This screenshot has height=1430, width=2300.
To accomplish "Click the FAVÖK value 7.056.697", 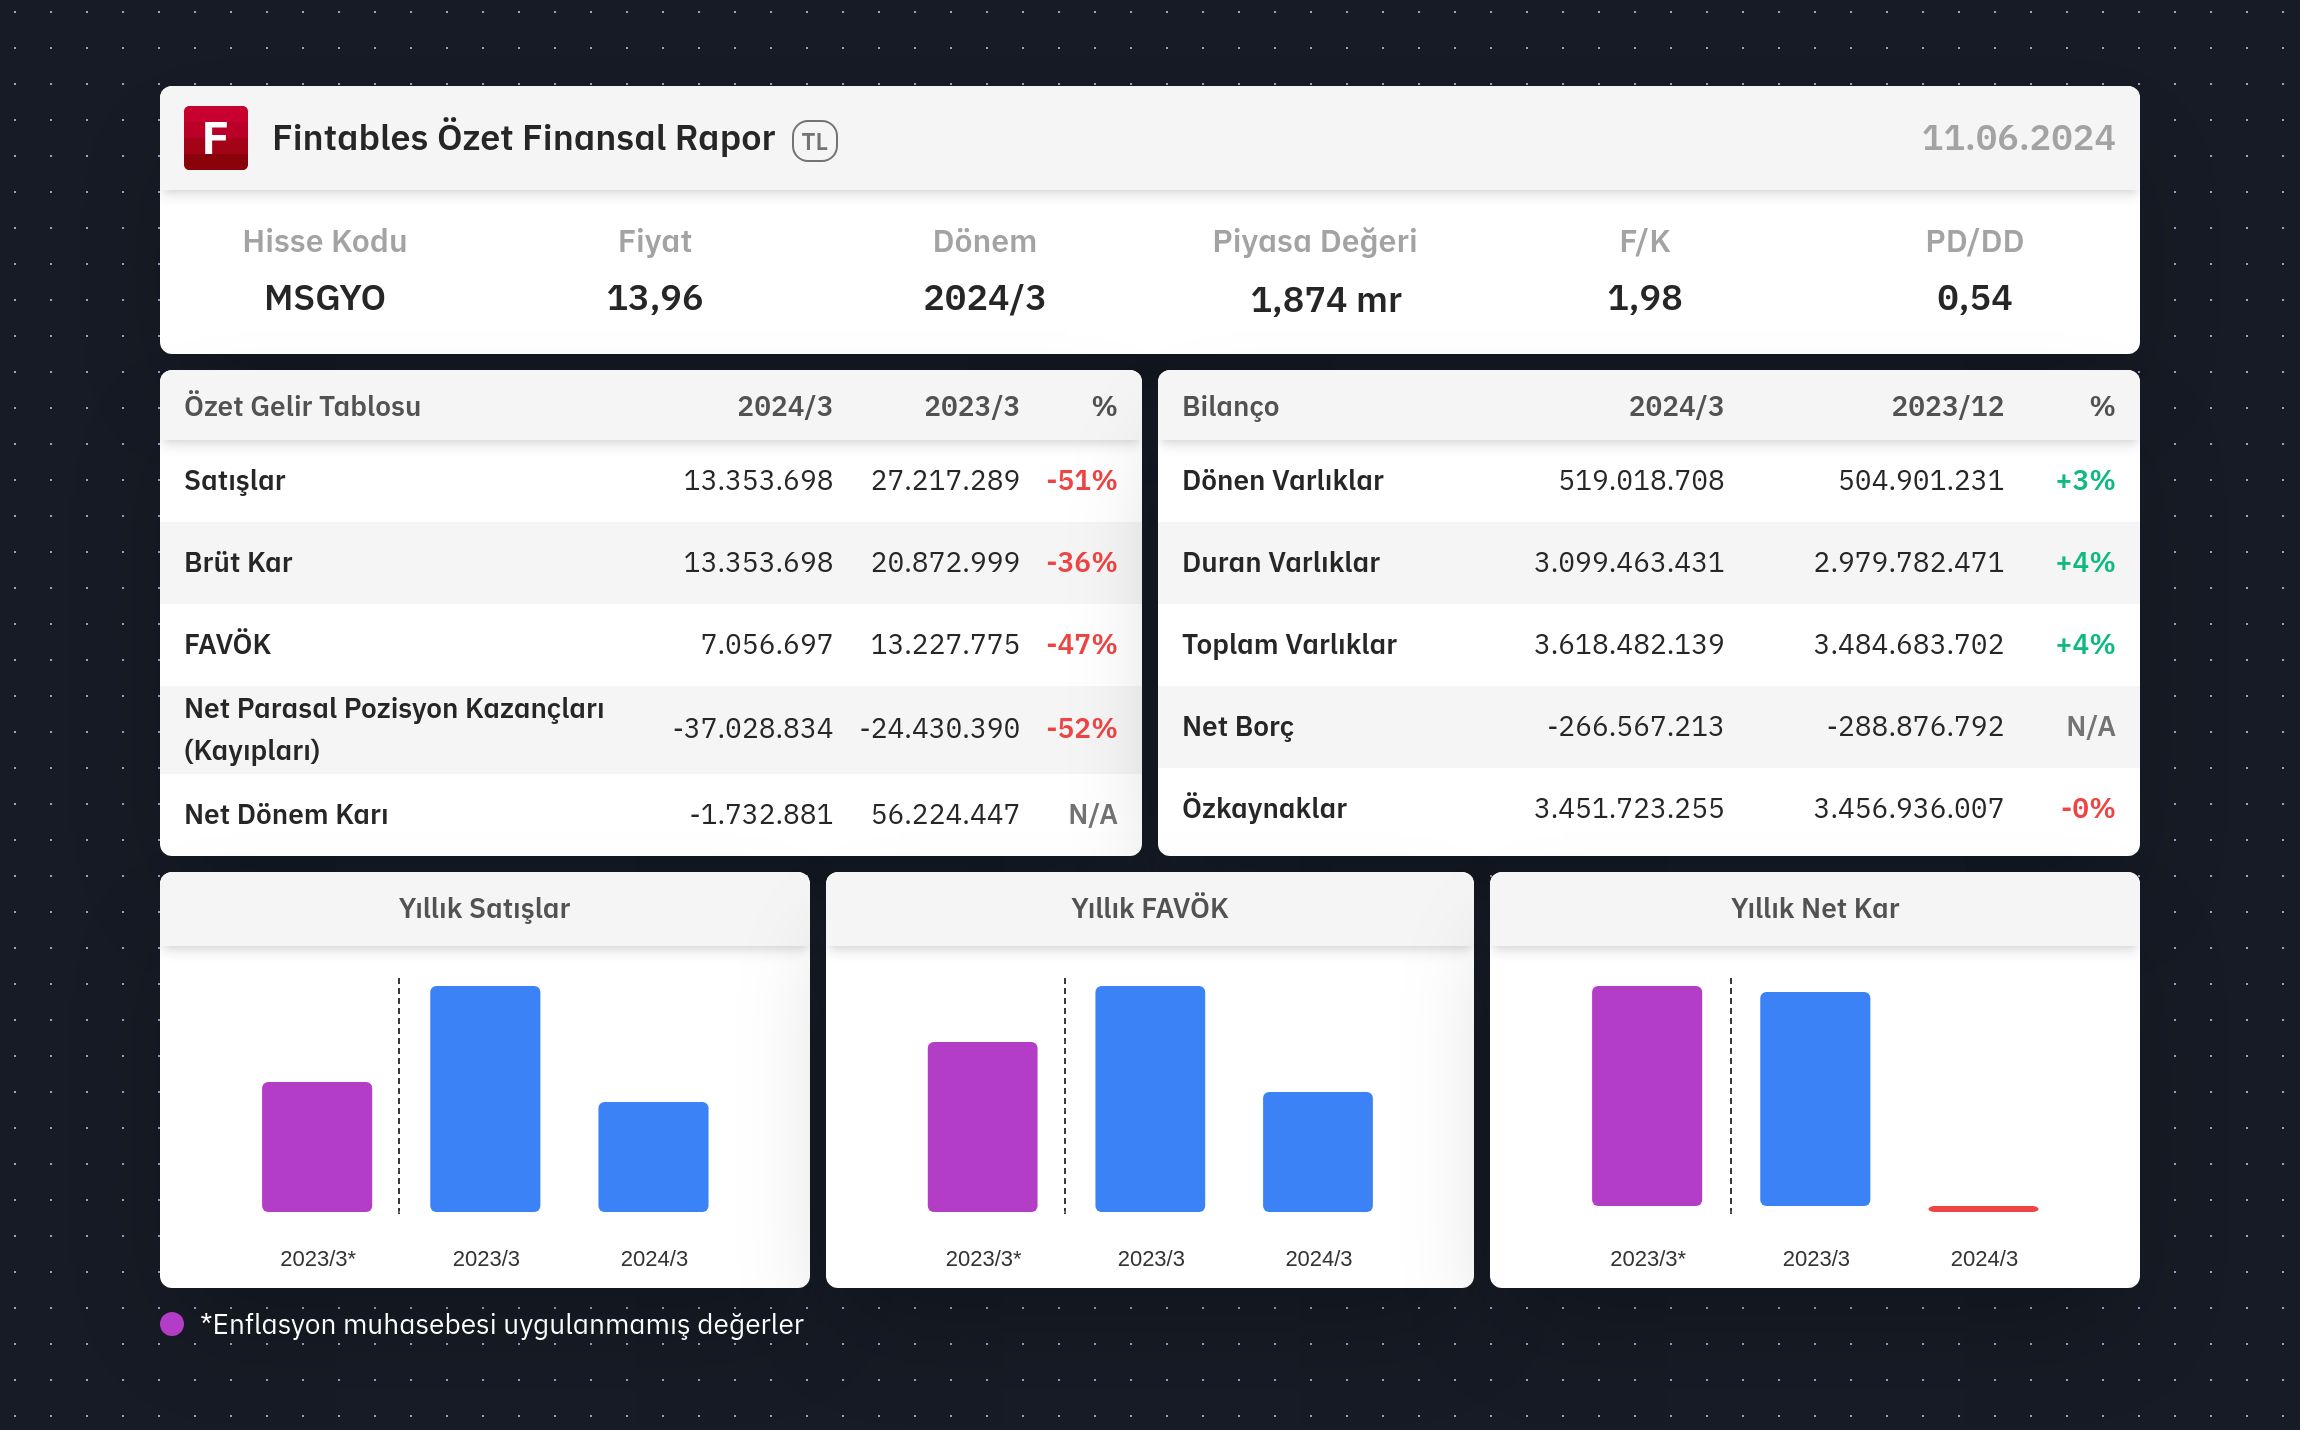I will click(x=766, y=645).
